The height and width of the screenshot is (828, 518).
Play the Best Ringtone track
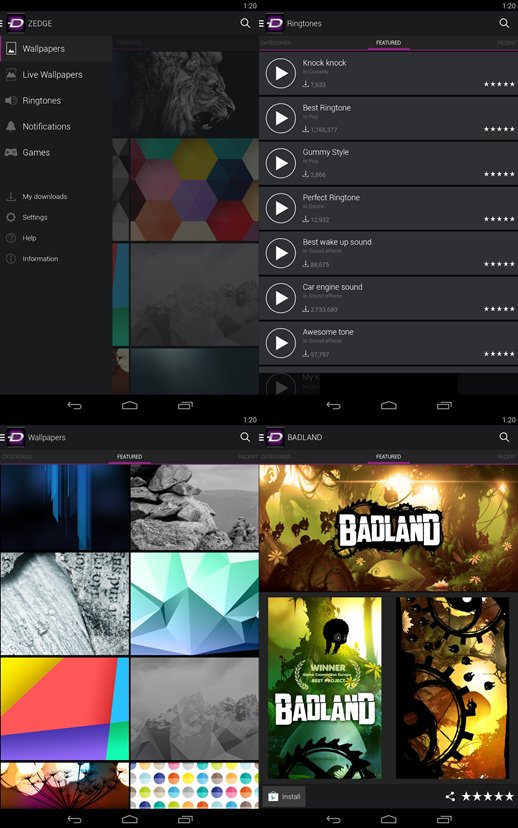pyautogui.click(x=280, y=118)
